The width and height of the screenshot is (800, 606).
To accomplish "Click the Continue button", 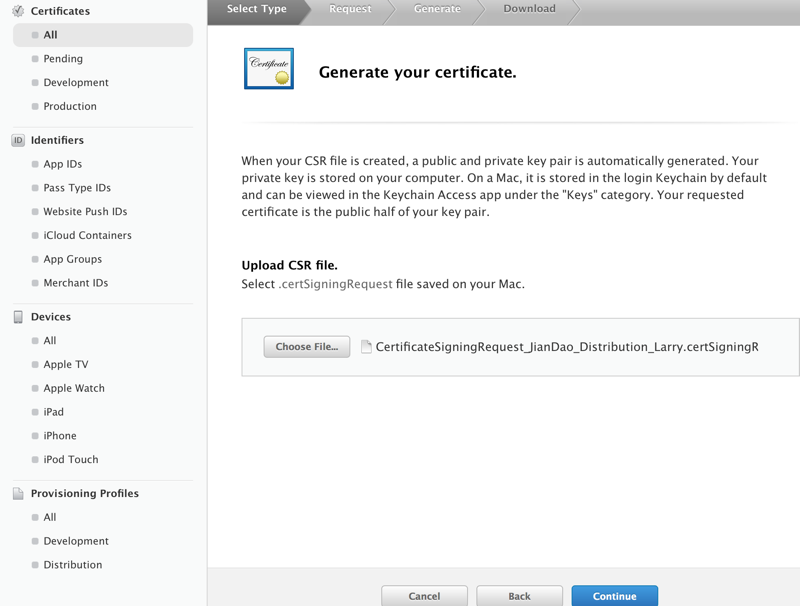I will 614,596.
